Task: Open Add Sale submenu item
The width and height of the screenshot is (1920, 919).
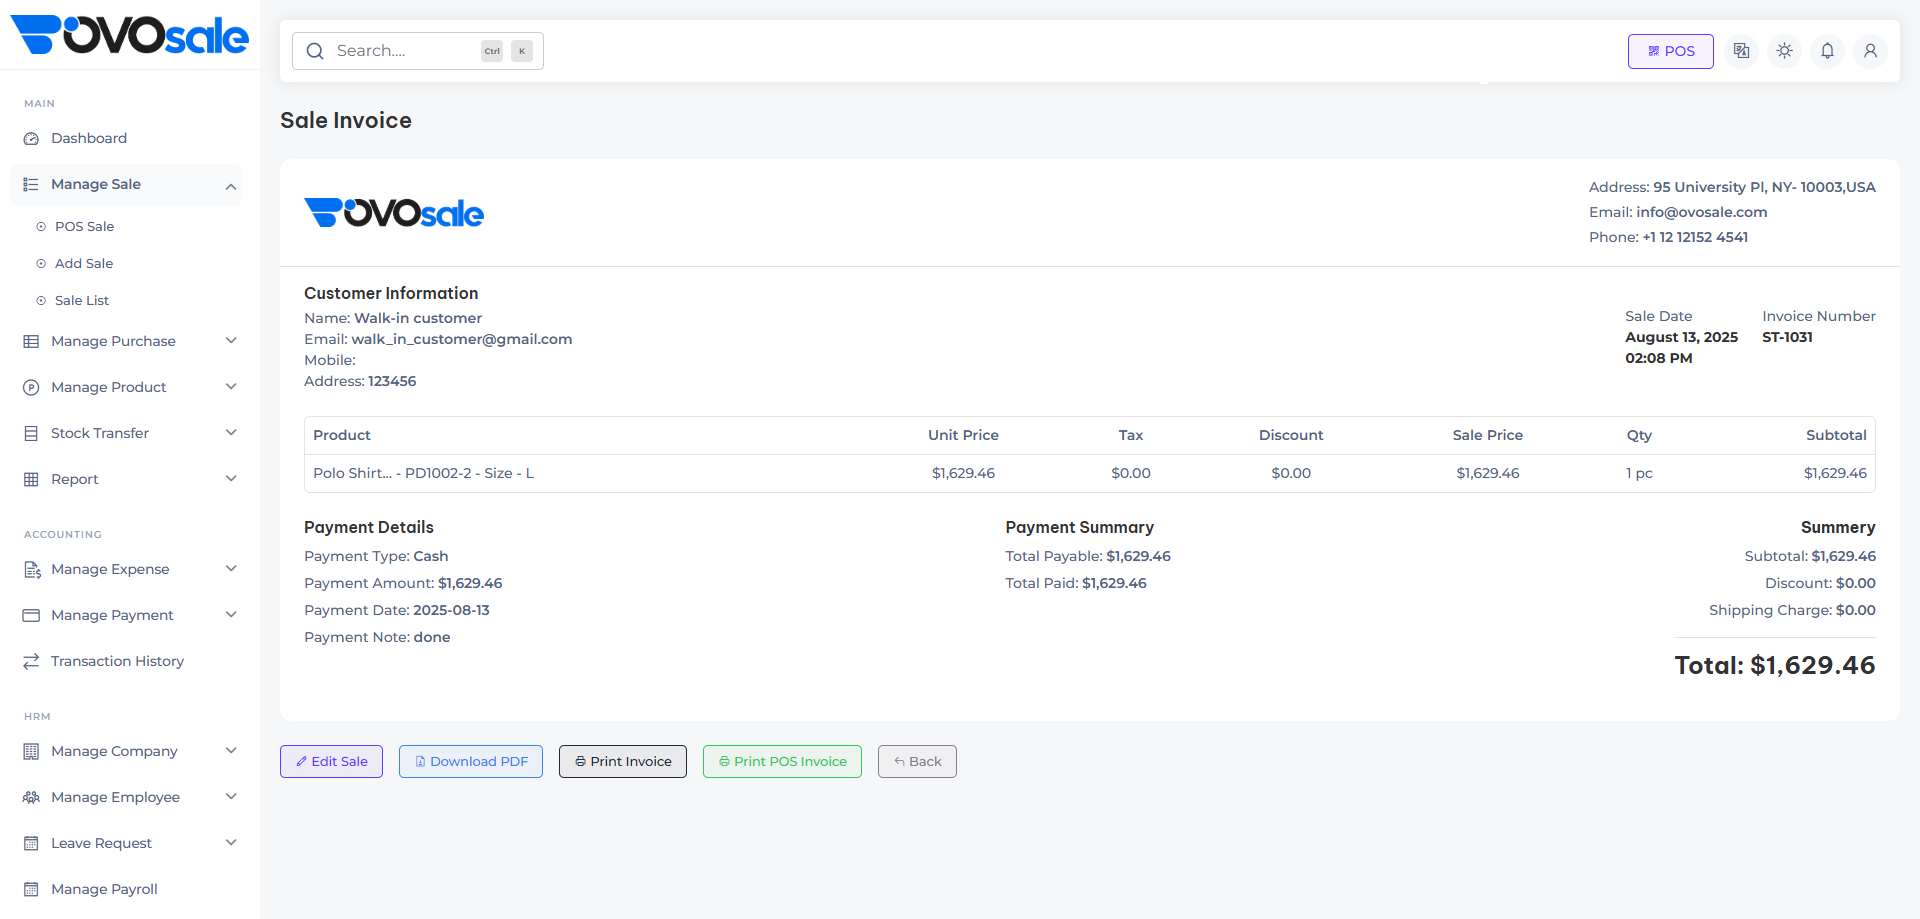Action: point(84,264)
